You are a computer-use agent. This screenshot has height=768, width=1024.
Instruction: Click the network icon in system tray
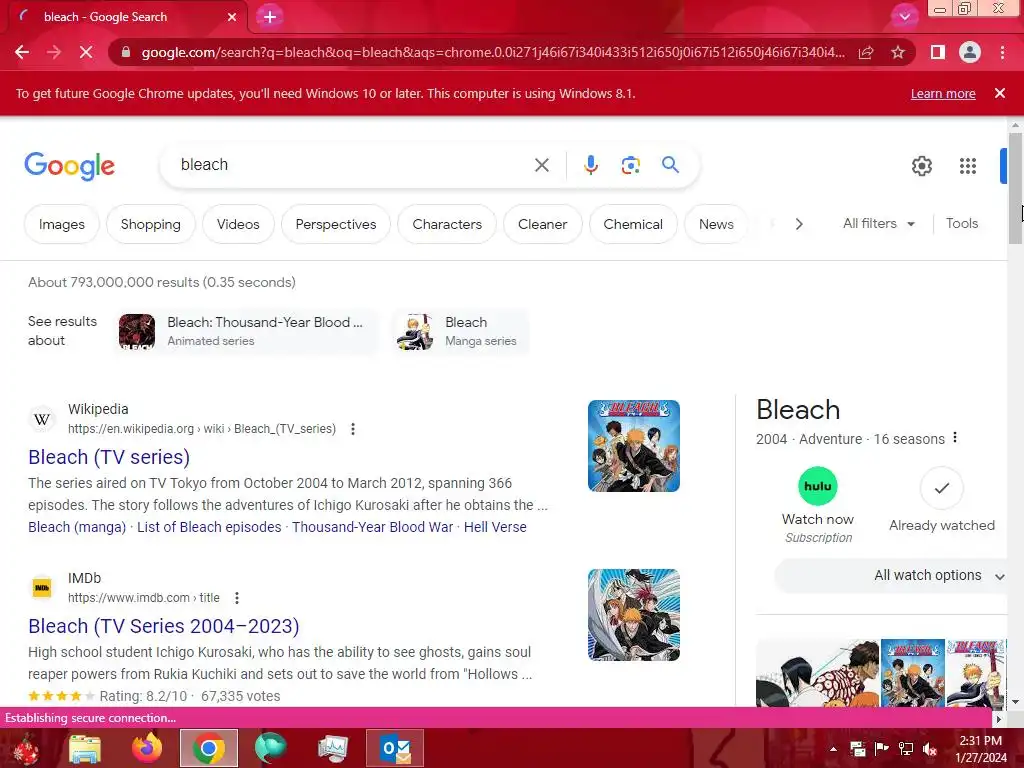(906, 749)
